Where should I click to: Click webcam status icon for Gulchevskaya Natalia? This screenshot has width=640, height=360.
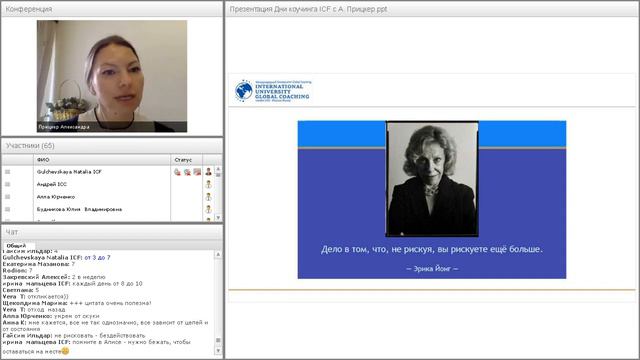(x=187, y=172)
